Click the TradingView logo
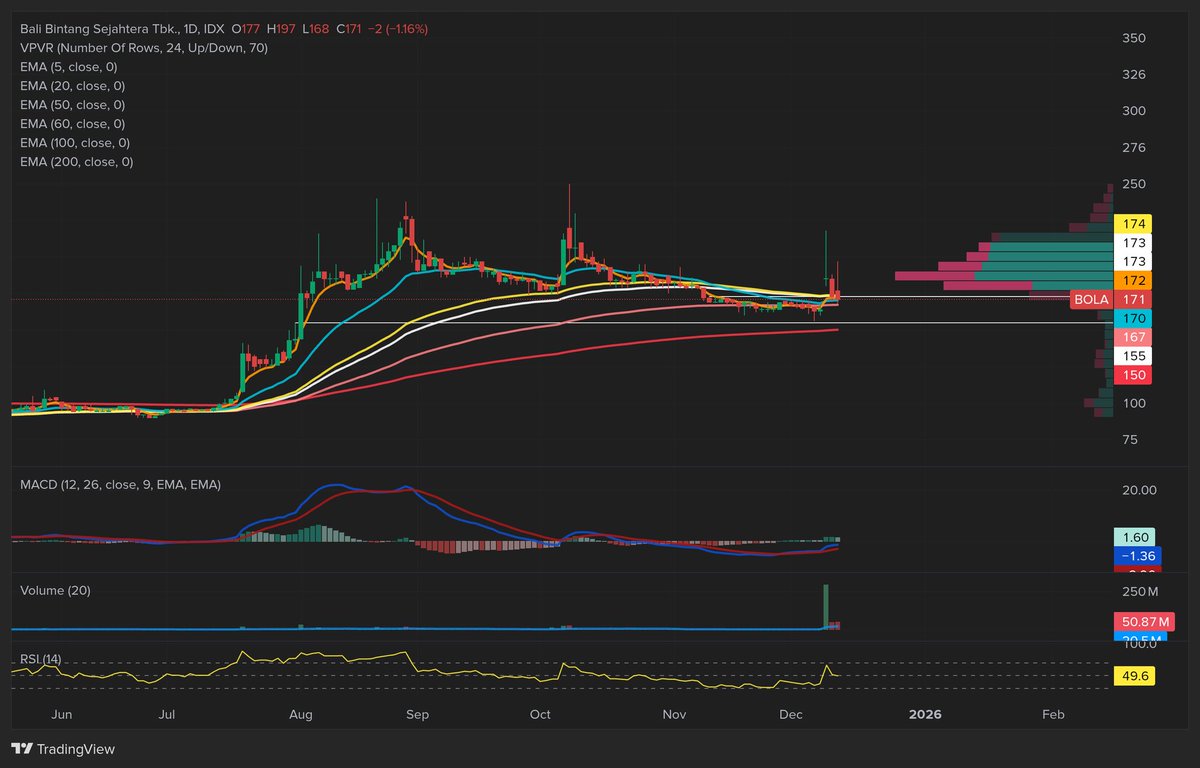 pyautogui.click(x=62, y=748)
